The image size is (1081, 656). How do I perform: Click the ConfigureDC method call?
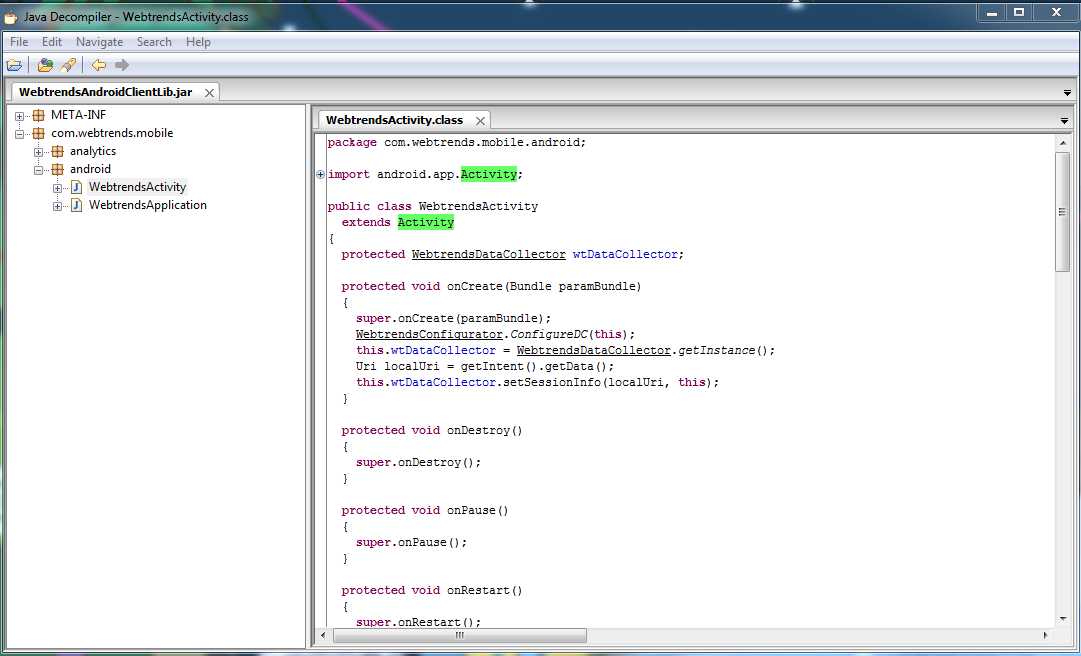pos(549,334)
